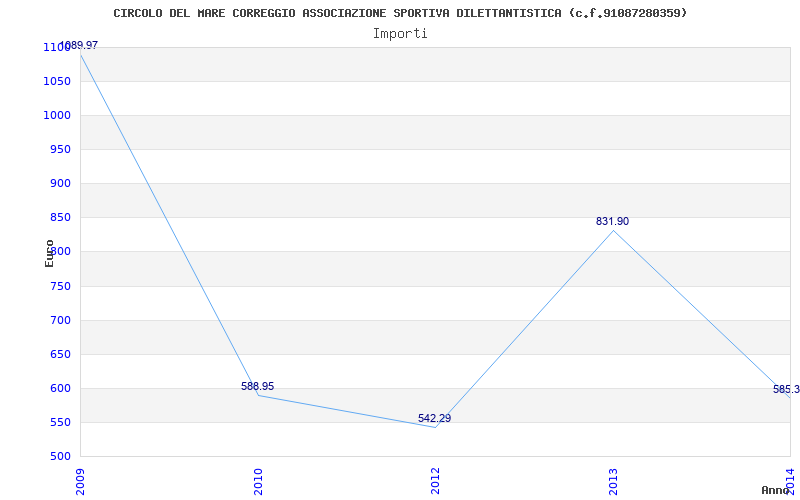This screenshot has height=500, width=800.
Task: Click the 2009 x-axis year label
Action: pyautogui.click(x=80, y=481)
